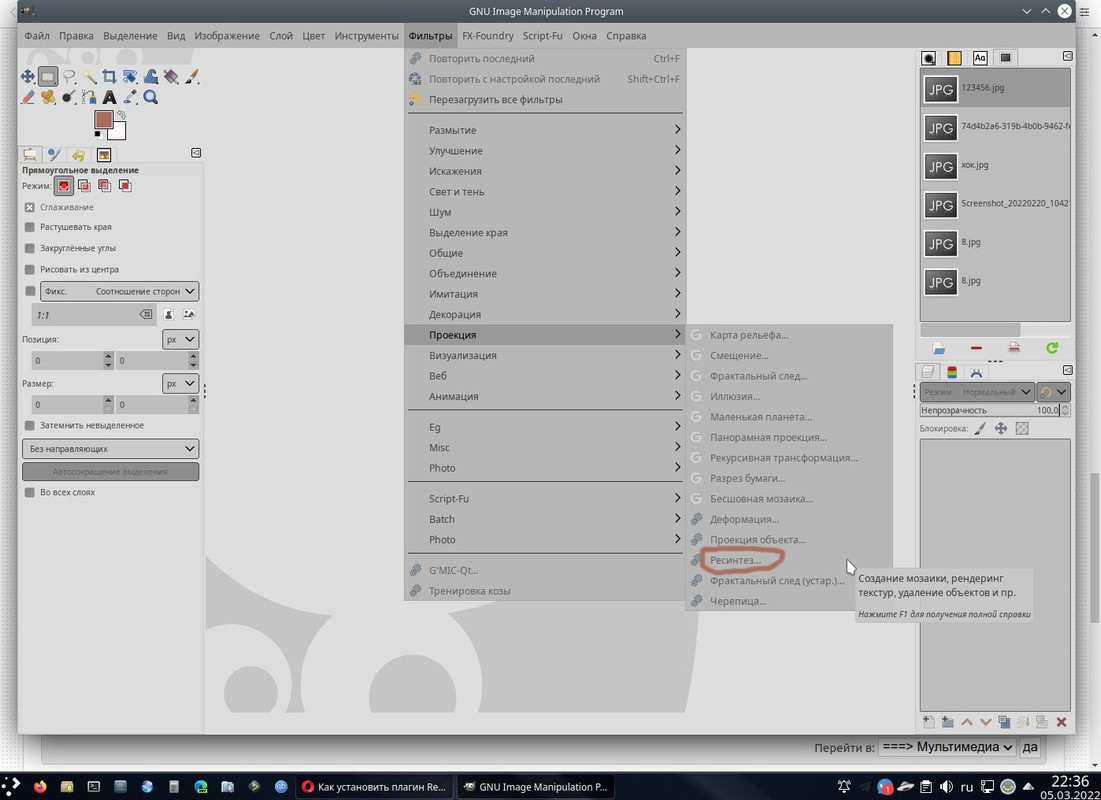Switch to Opera task Как установить плагин
The width and height of the screenshot is (1101, 800).
374,787
